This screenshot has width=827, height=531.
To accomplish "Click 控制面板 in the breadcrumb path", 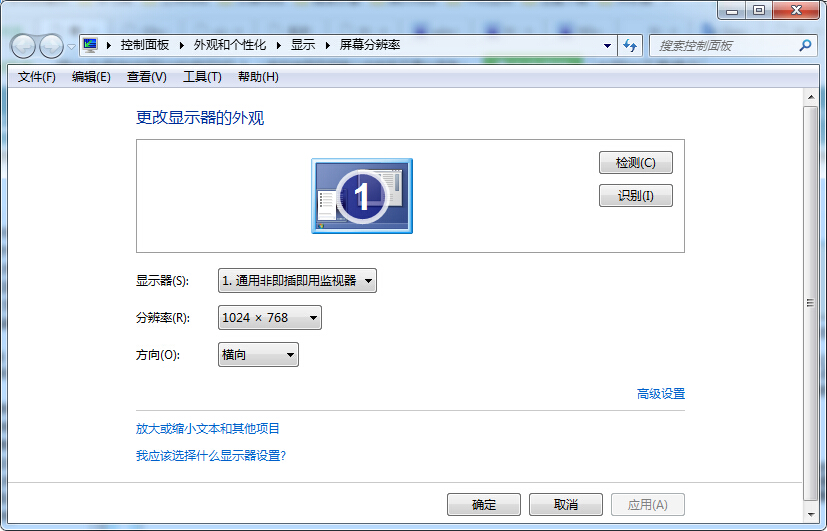I will [x=145, y=45].
